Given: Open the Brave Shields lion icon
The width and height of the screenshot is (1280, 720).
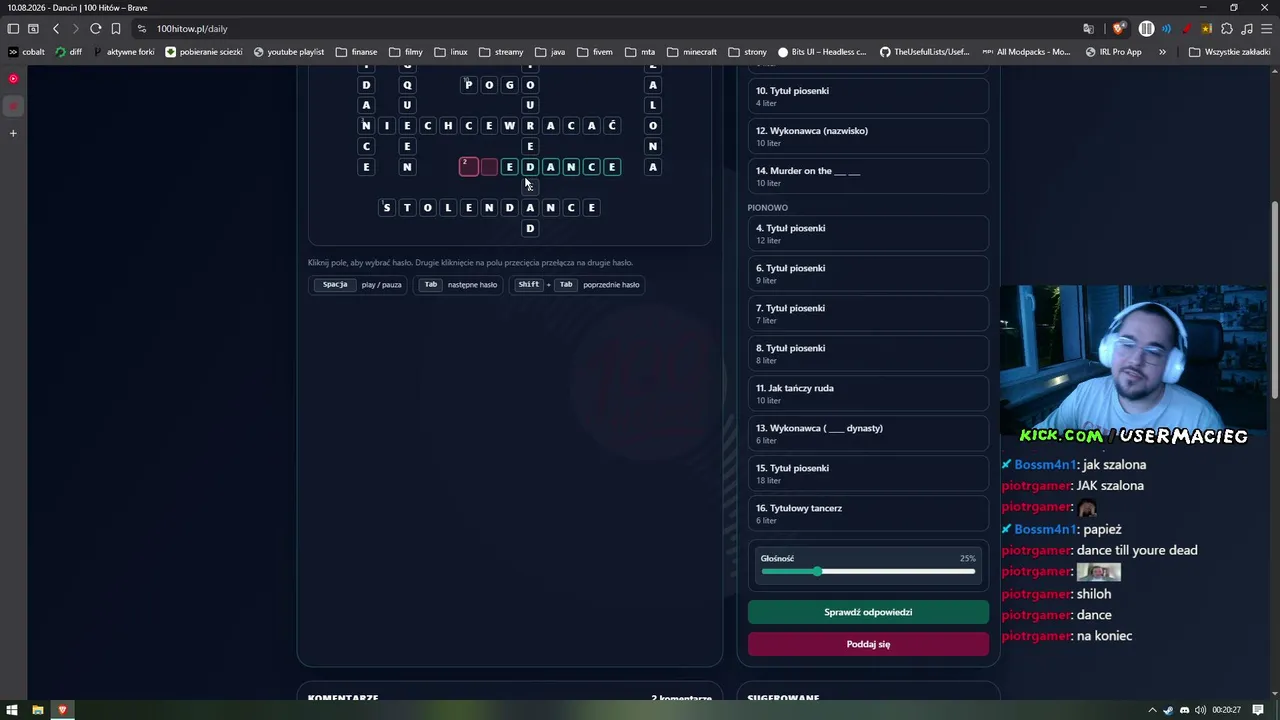Looking at the screenshot, I should 1118,29.
